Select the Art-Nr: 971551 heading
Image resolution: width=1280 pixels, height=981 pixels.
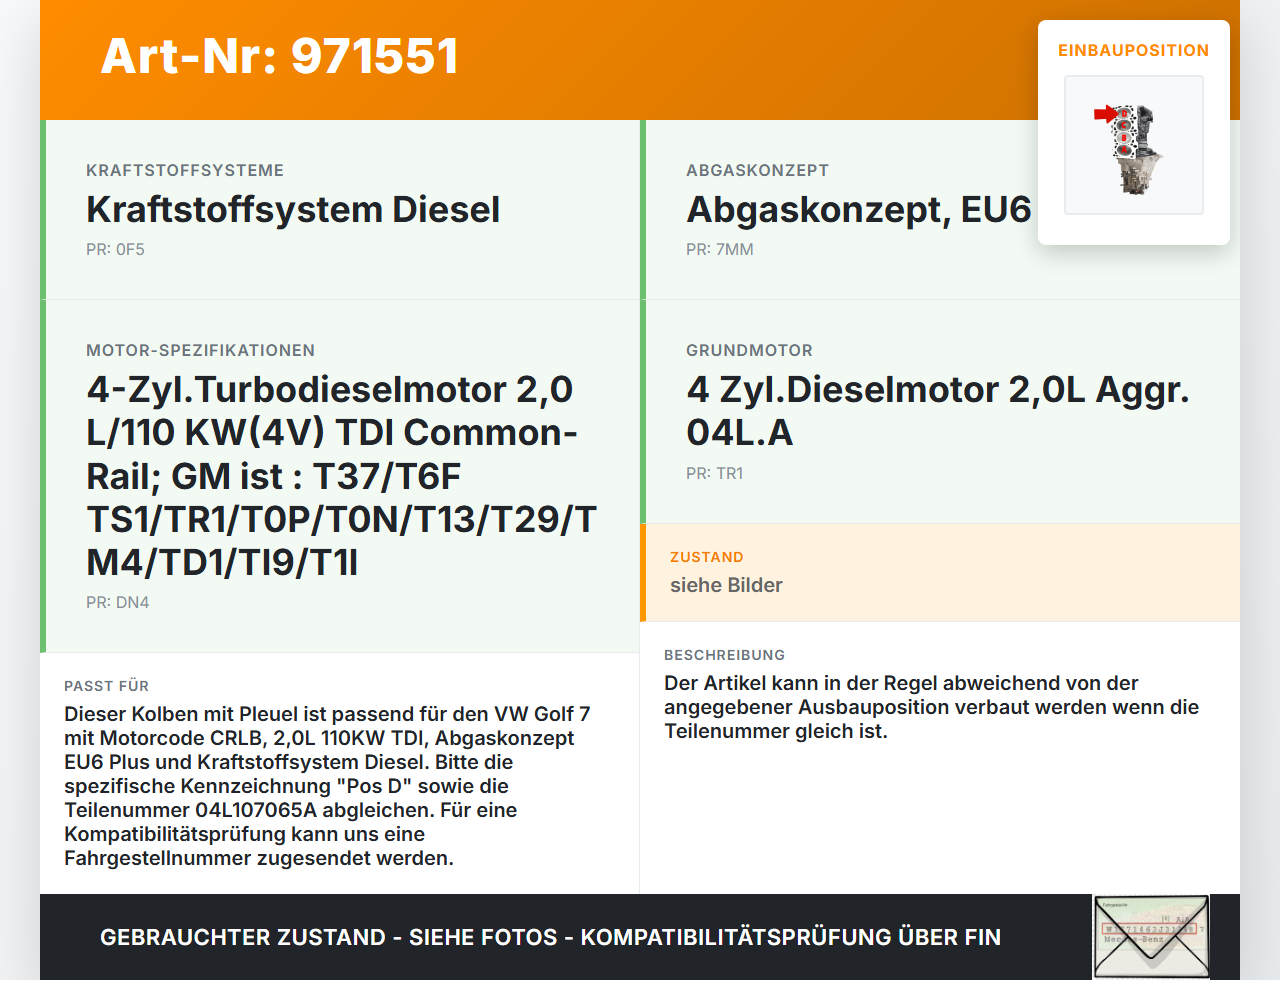pos(279,56)
